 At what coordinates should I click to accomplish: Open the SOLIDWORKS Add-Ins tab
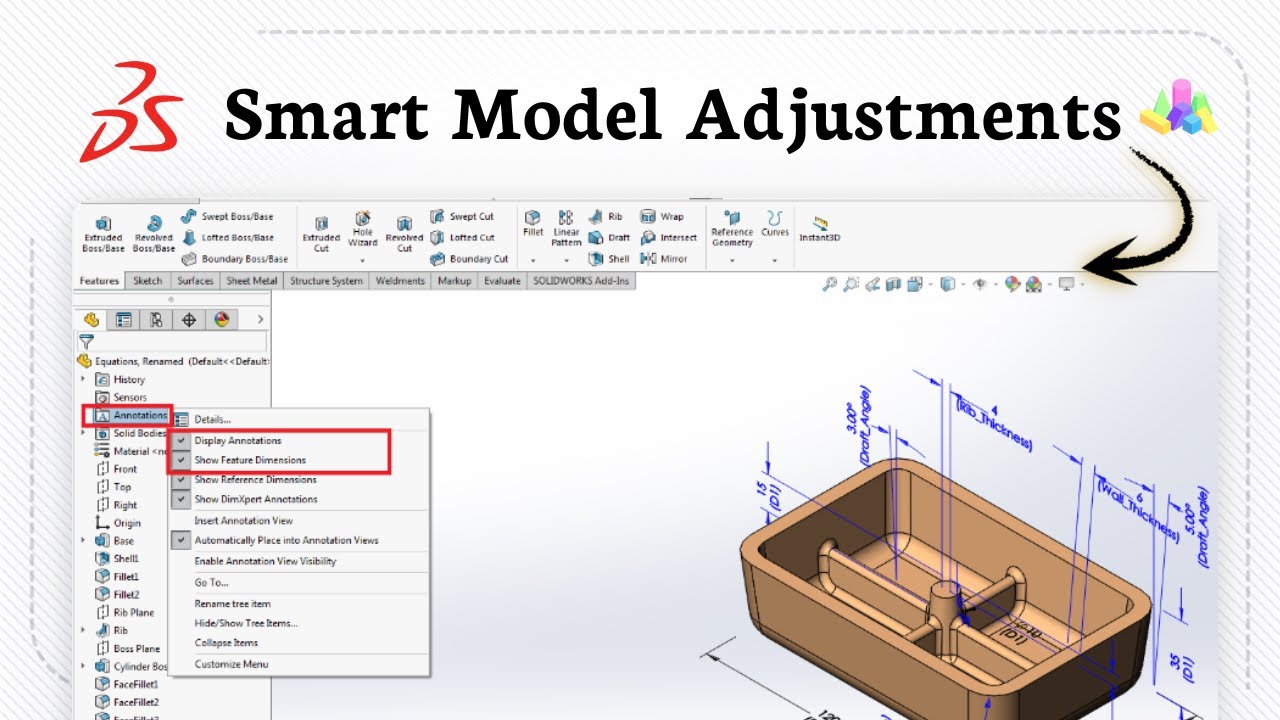[581, 281]
